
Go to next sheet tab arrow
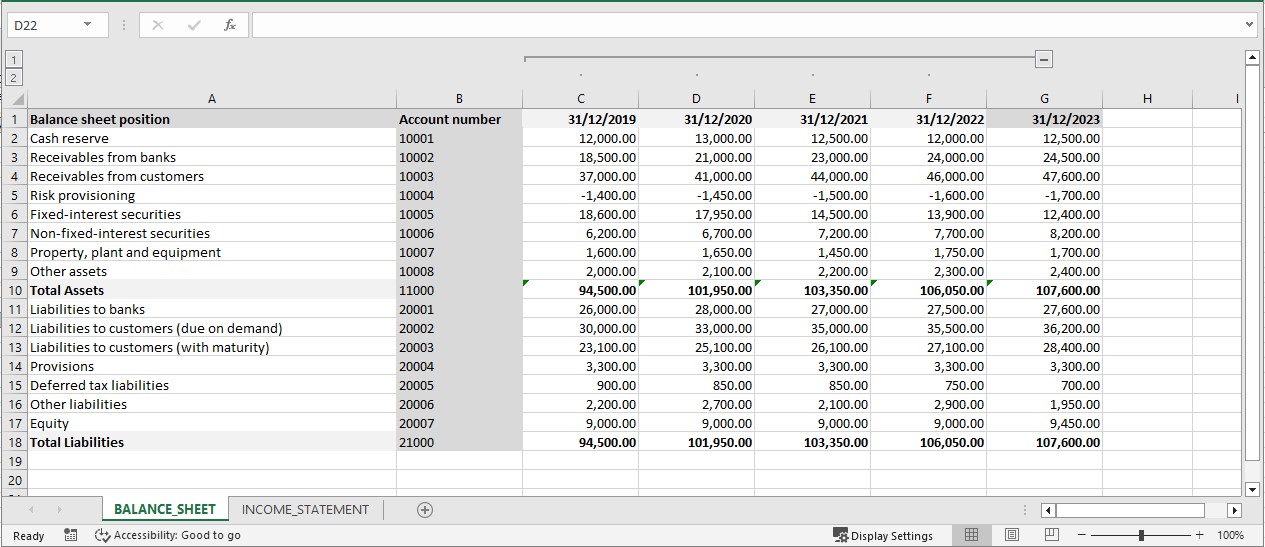click(x=59, y=510)
